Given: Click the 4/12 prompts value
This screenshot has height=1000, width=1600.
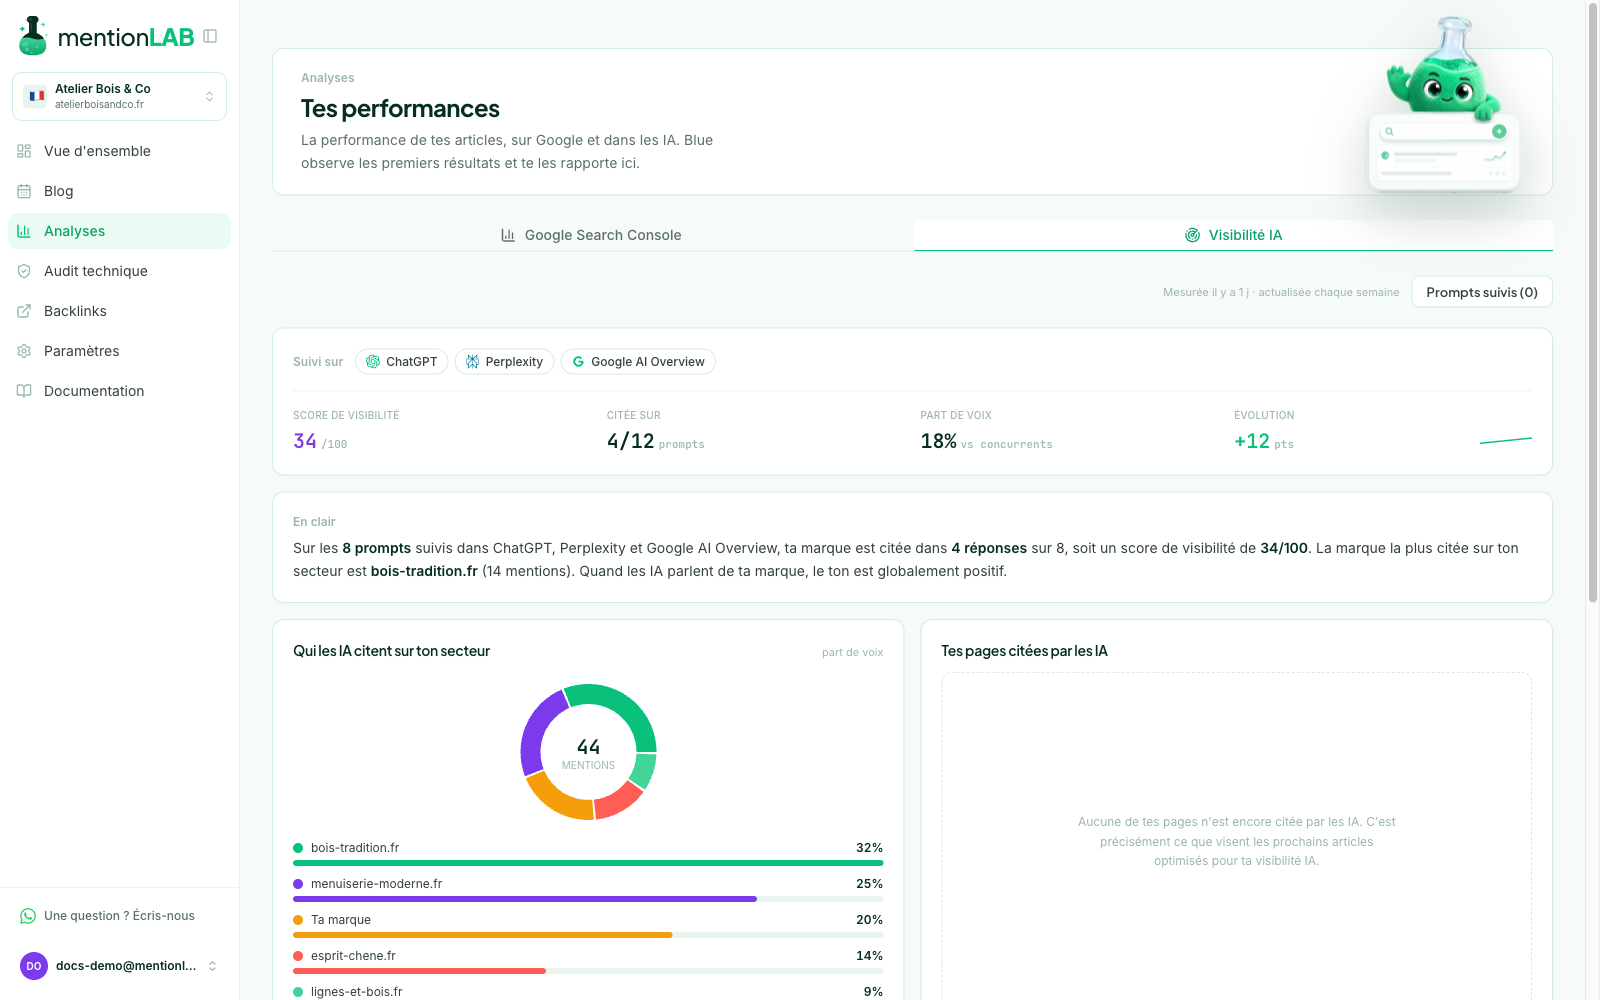Looking at the screenshot, I should point(630,441).
